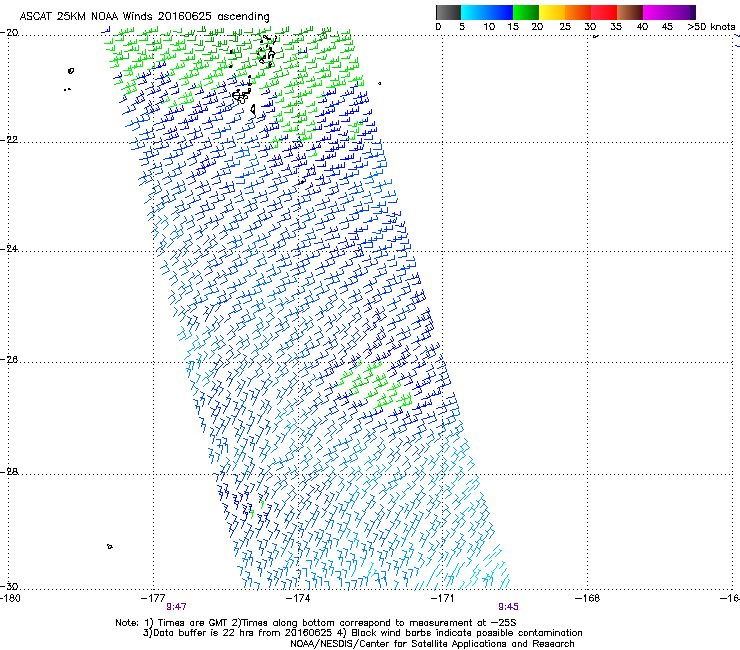Click the purple 9:47 pass time
Screen dimensions: 740x650
(x=176, y=607)
